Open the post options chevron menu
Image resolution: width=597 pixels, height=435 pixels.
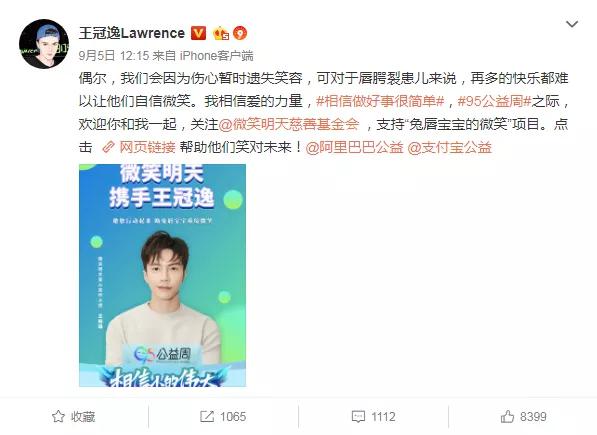tap(572, 24)
